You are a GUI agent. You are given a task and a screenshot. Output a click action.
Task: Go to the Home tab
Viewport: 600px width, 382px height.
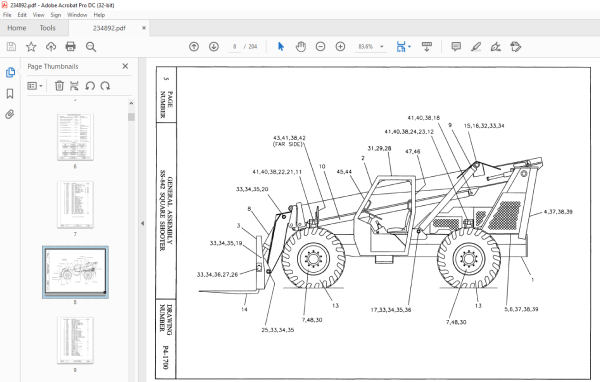point(16,28)
